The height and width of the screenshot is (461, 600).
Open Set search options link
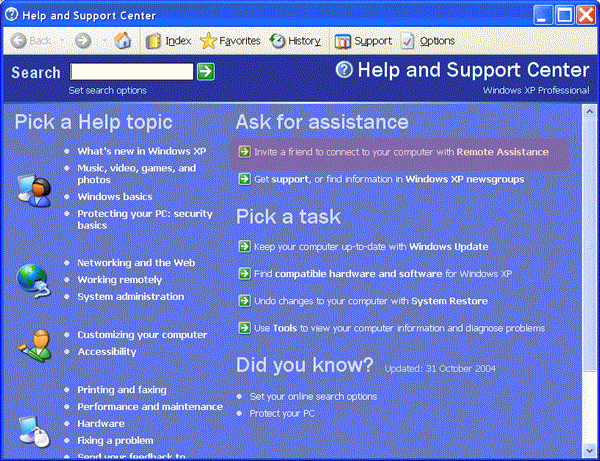tap(108, 91)
